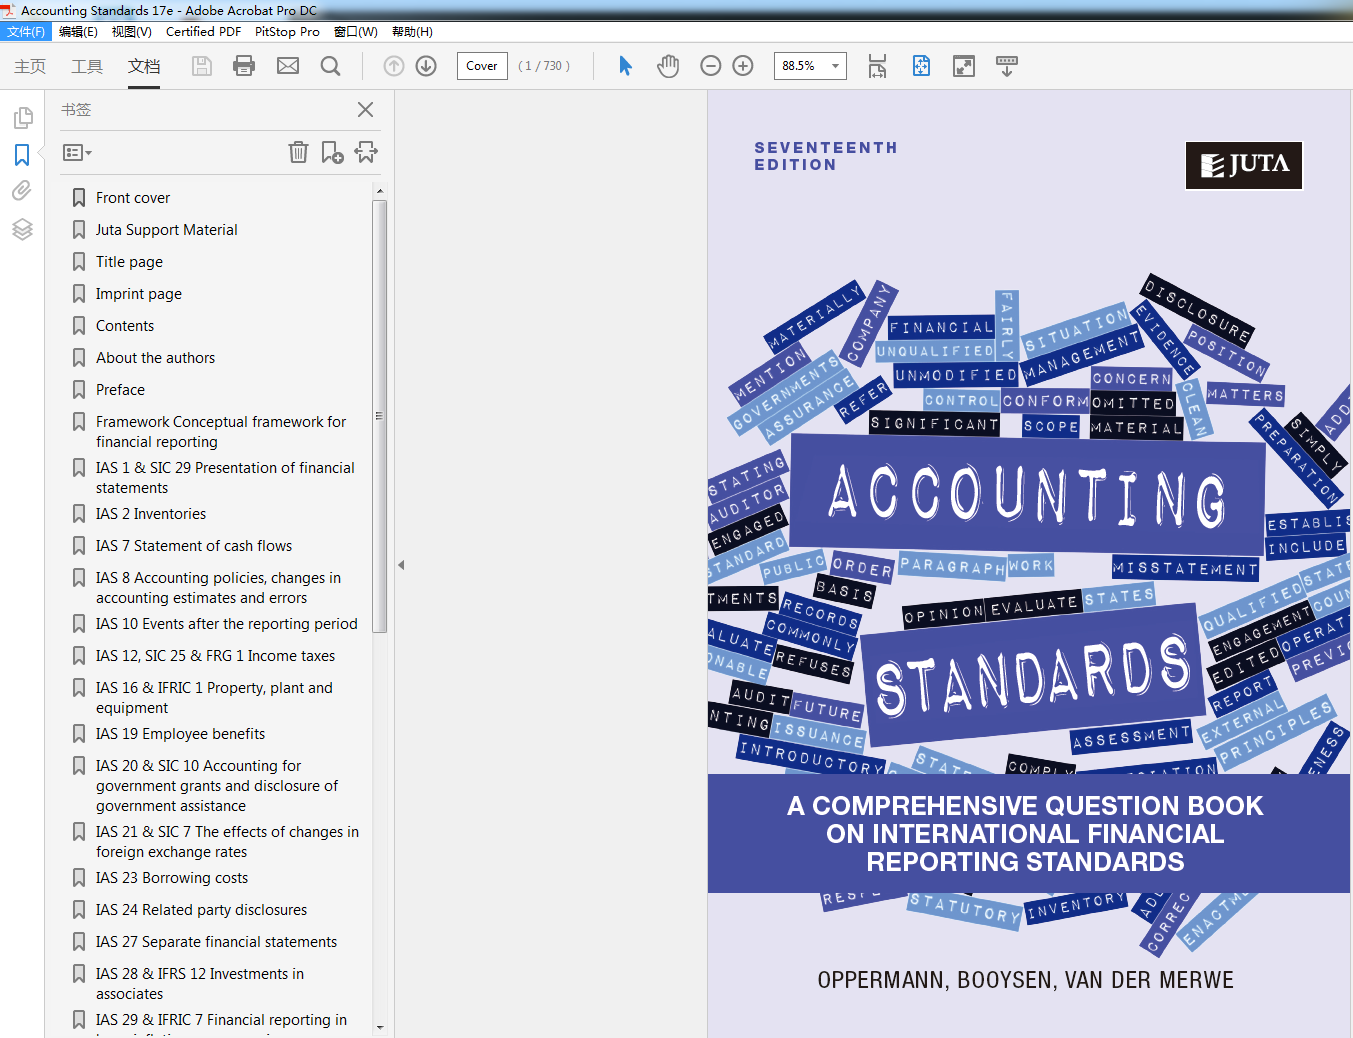The image size is (1353, 1038).
Task: Open the 编辑(E) menu
Action: pos(78,32)
